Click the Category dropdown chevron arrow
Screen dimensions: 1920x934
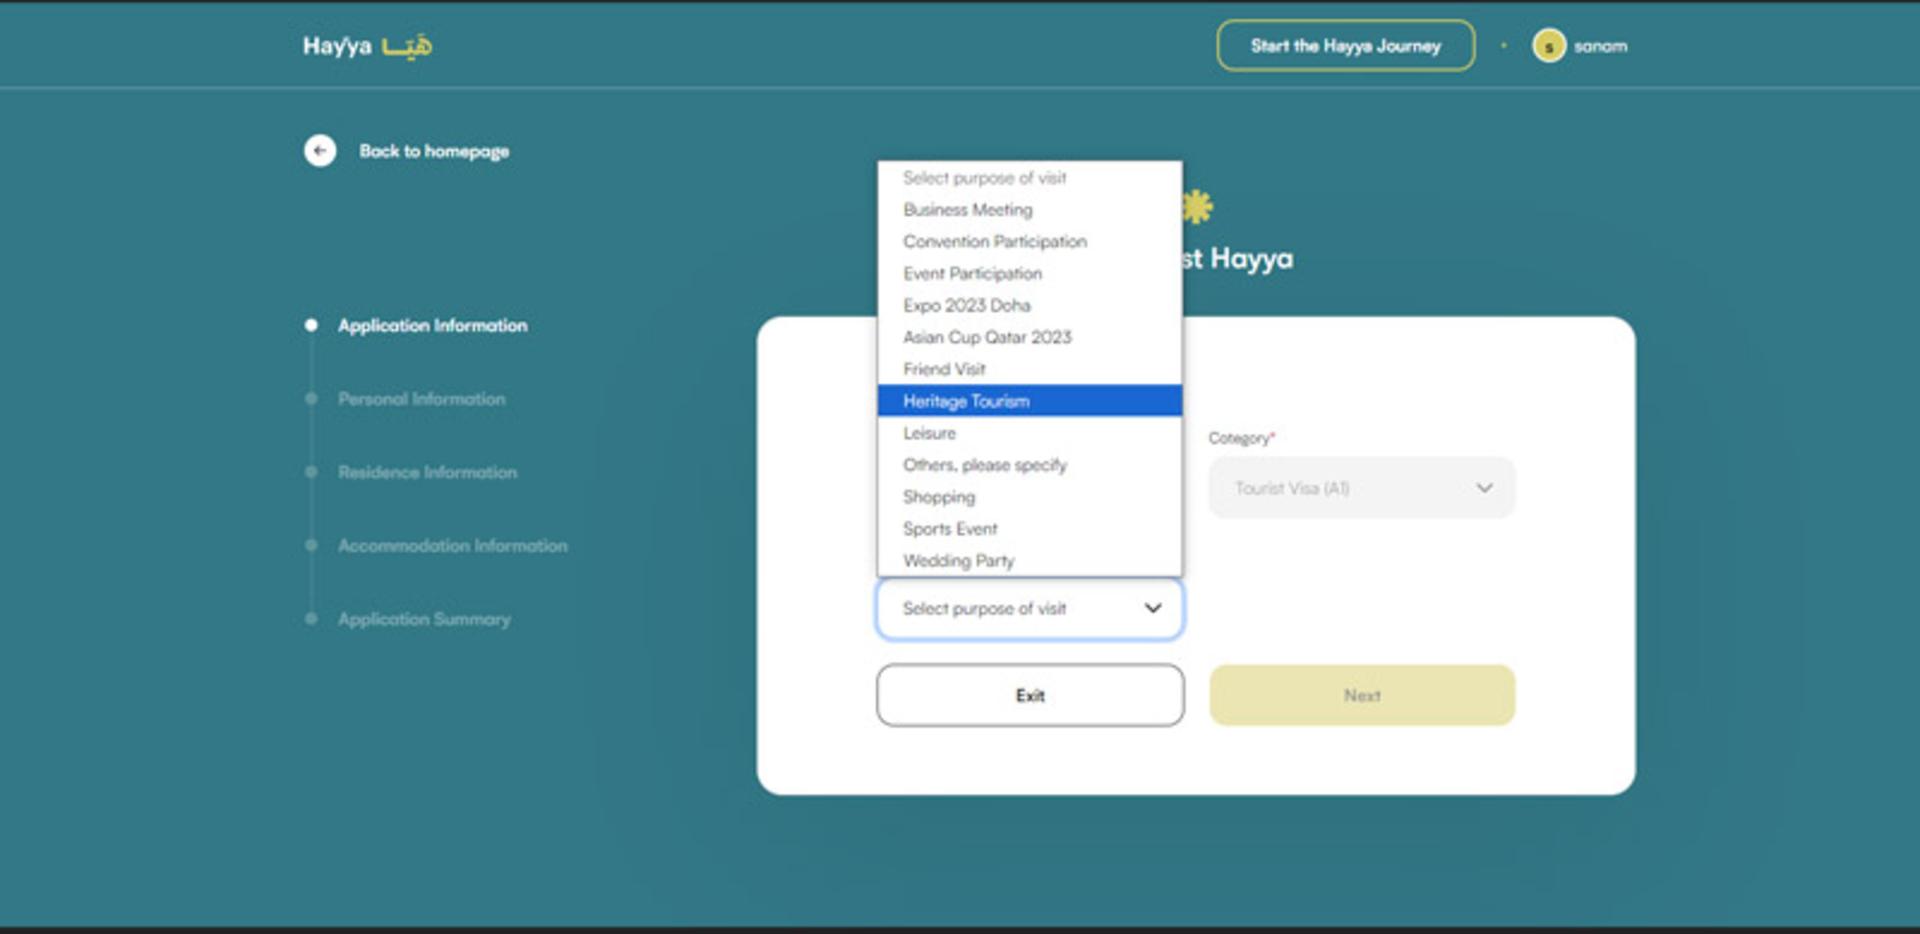click(1484, 488)
